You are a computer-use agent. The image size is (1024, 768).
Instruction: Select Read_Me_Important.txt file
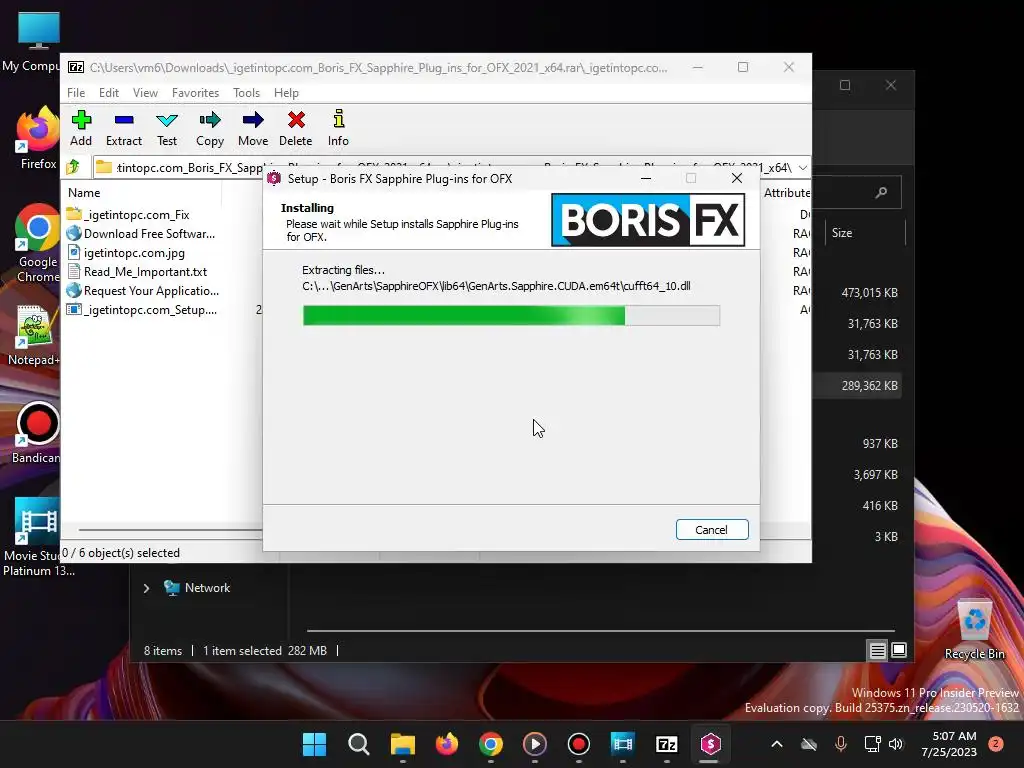136,271
